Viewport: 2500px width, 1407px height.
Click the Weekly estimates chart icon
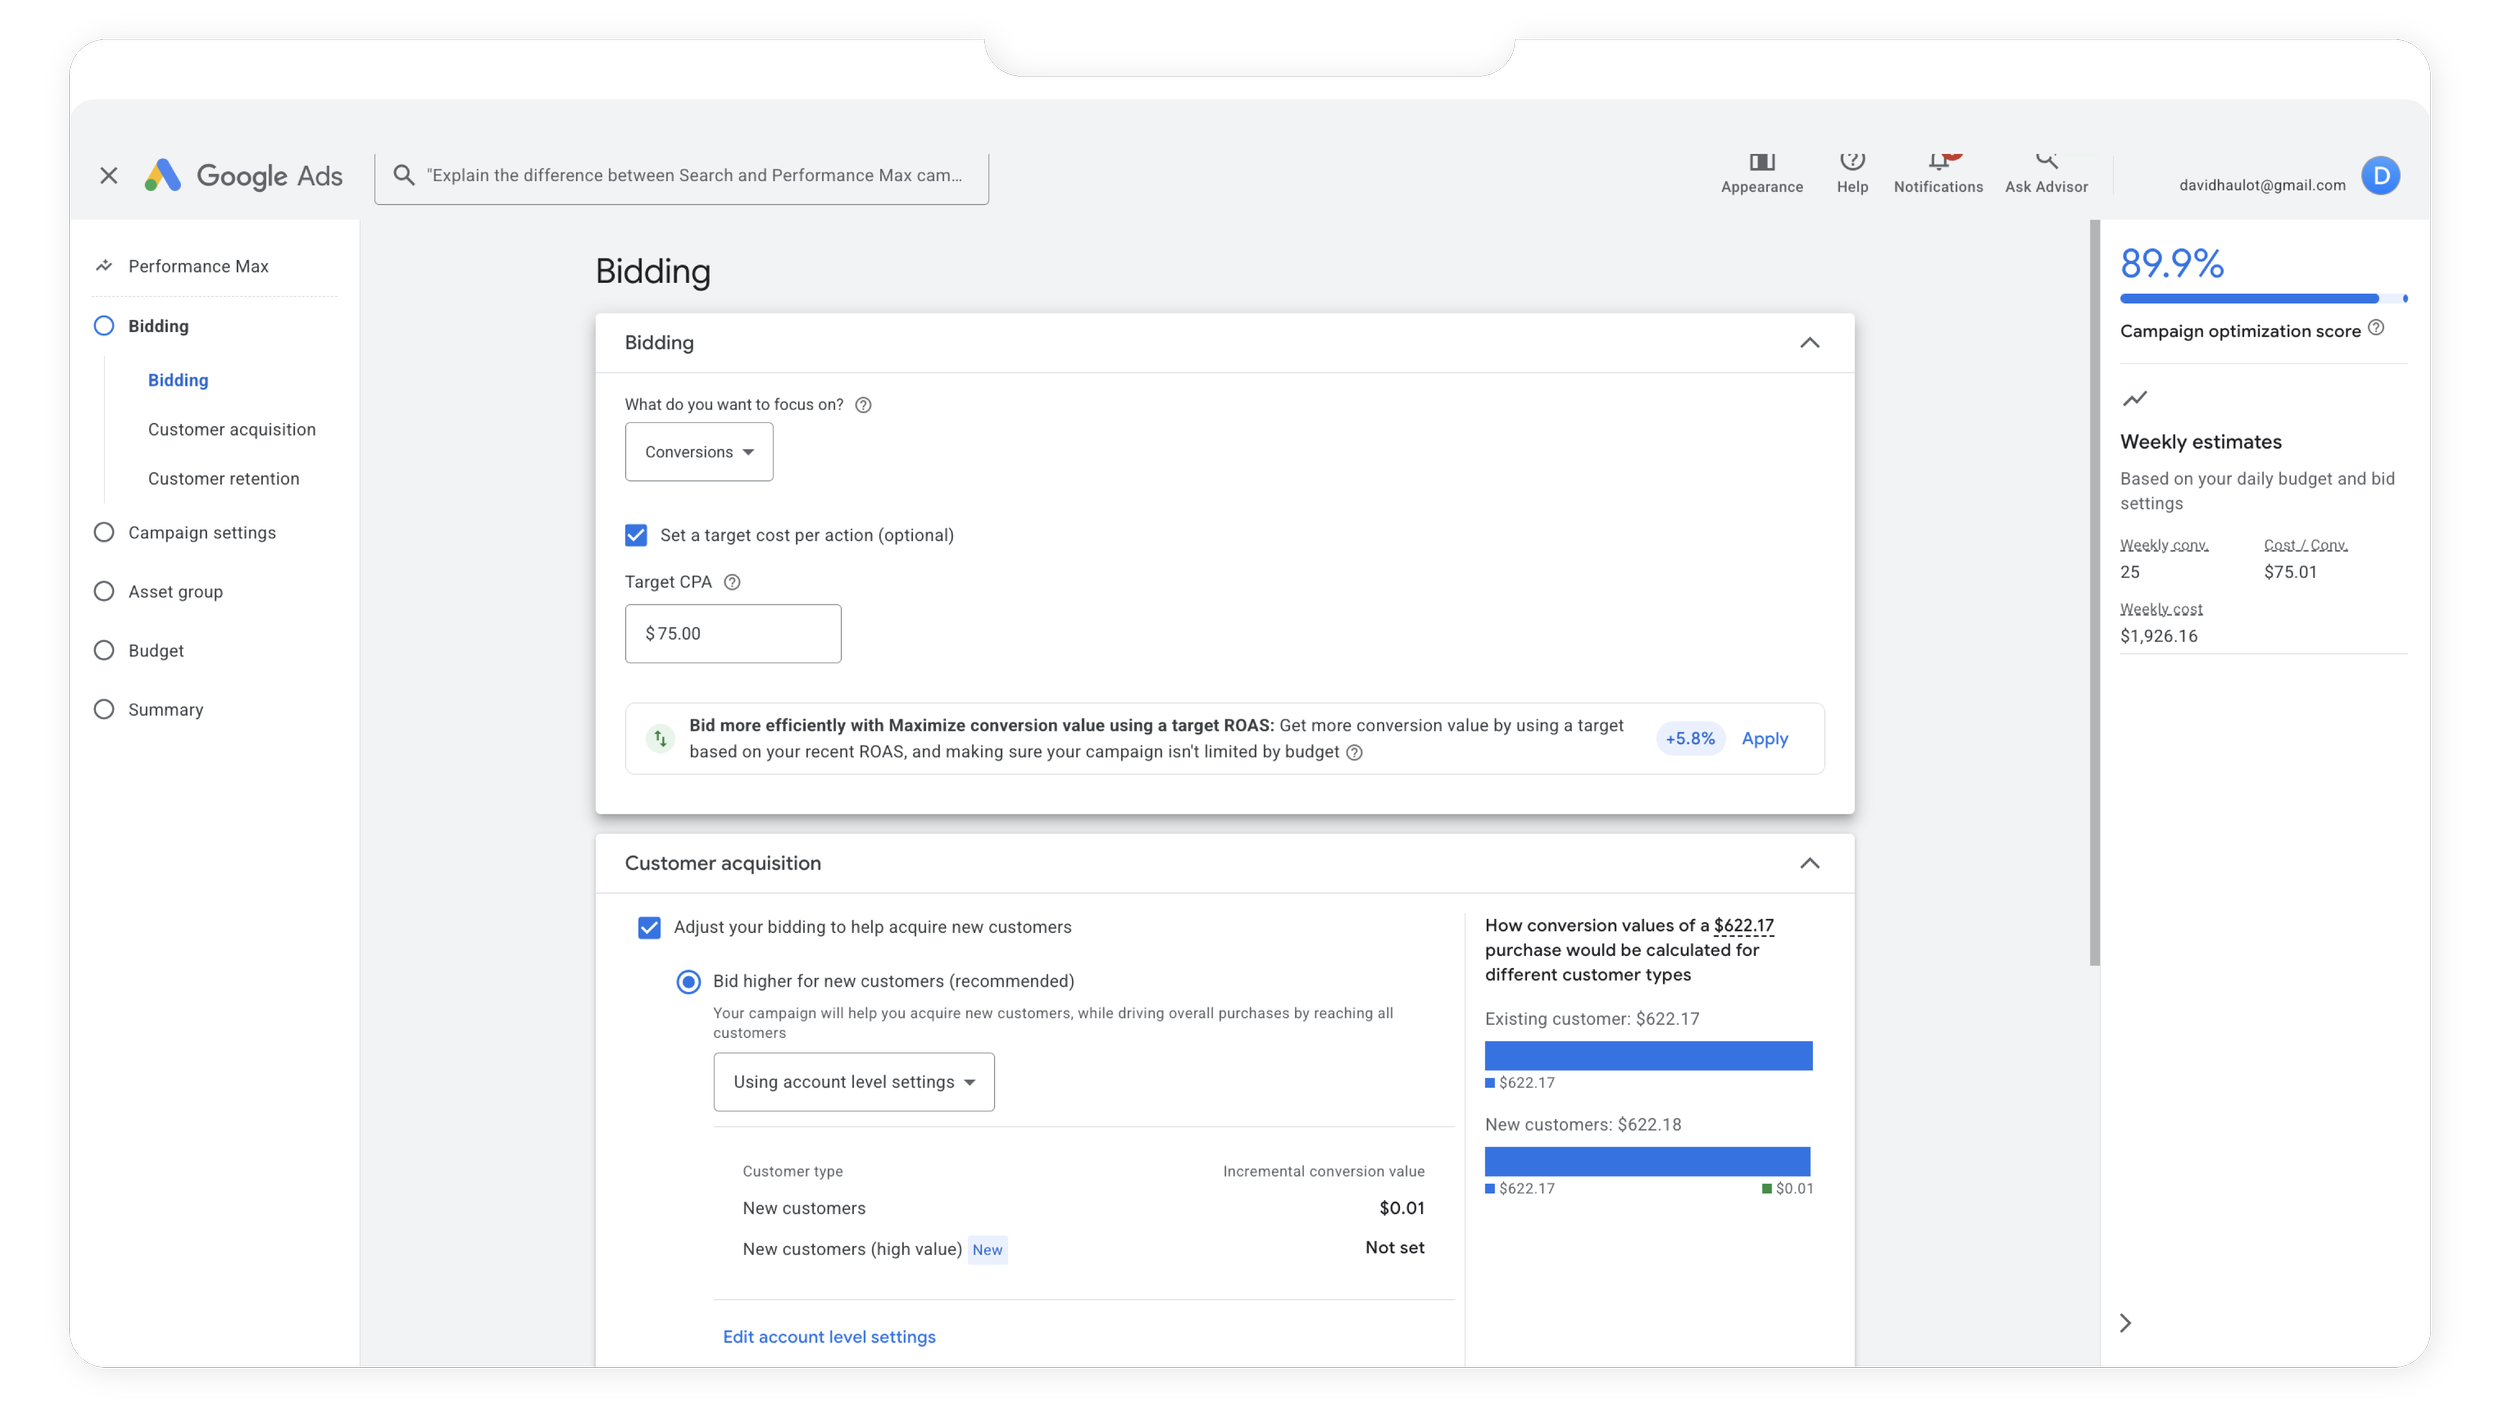coord(2134,399)
